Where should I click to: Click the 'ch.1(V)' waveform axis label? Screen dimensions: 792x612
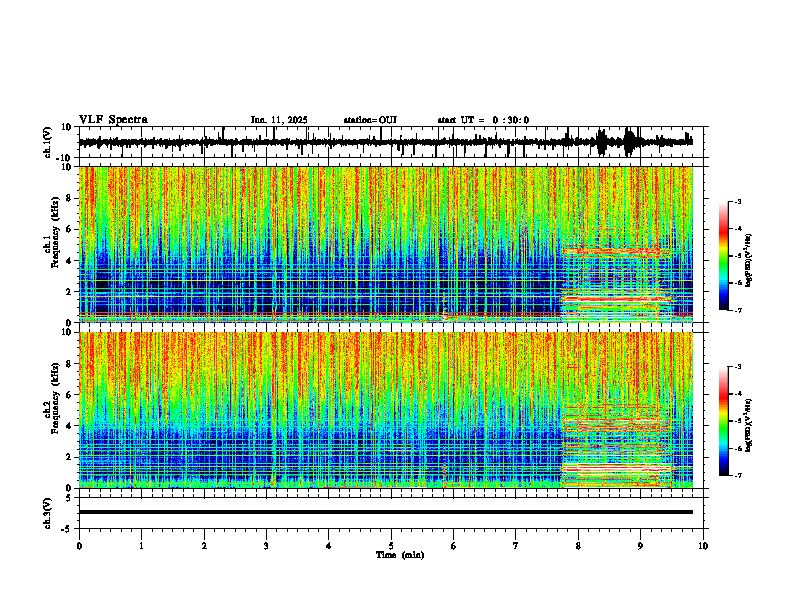pyautogui.click(x=47, y=142)
